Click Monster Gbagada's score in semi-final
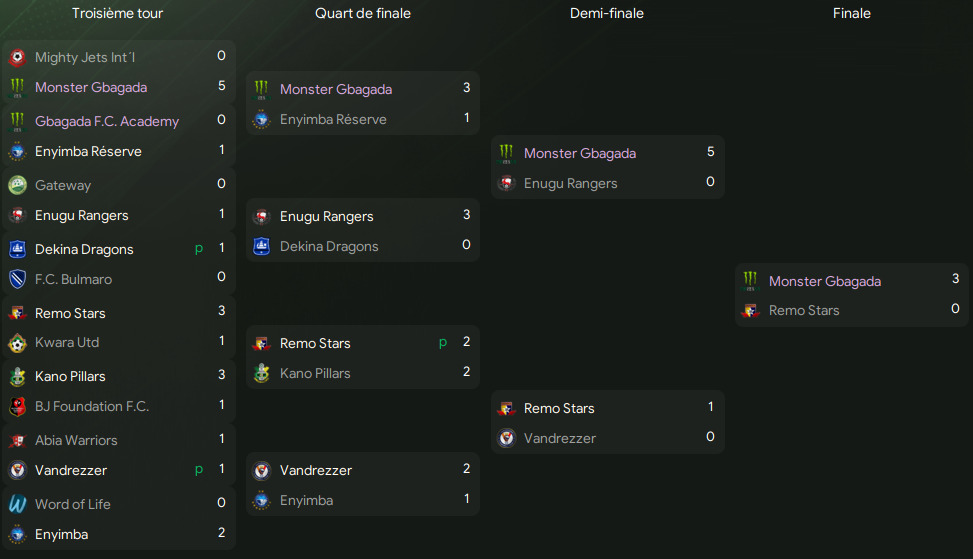The height and width of the screenshot is (559, 973). tap(711, 152)
